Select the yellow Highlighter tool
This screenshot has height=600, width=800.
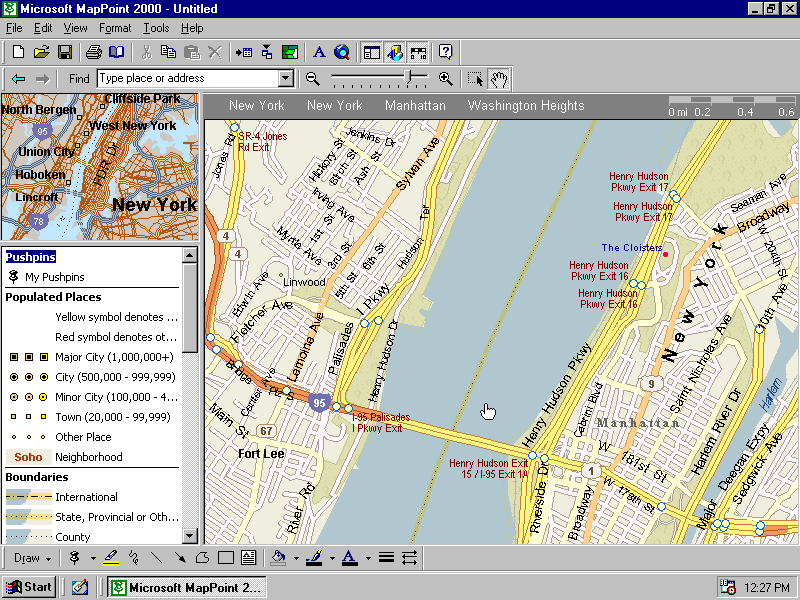111,558
